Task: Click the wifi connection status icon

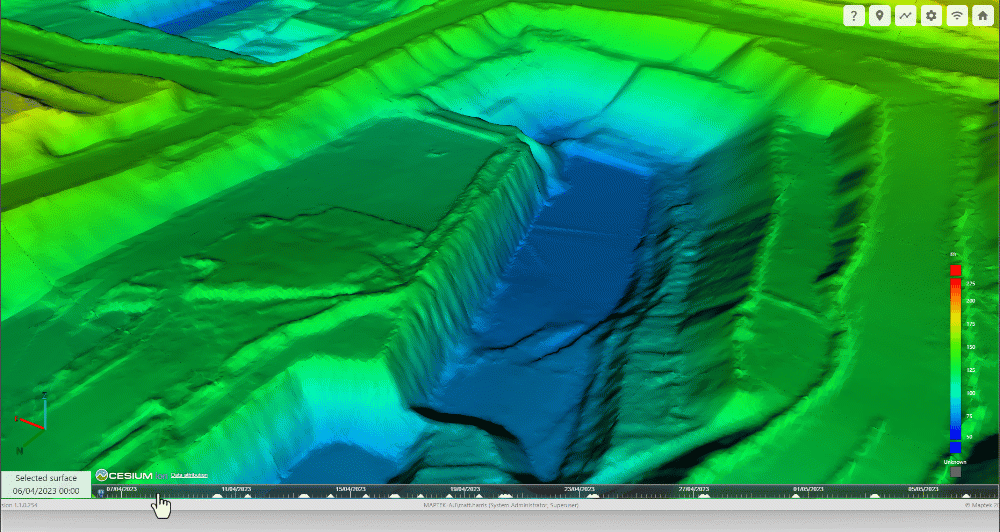Action: tap(957, 15)
